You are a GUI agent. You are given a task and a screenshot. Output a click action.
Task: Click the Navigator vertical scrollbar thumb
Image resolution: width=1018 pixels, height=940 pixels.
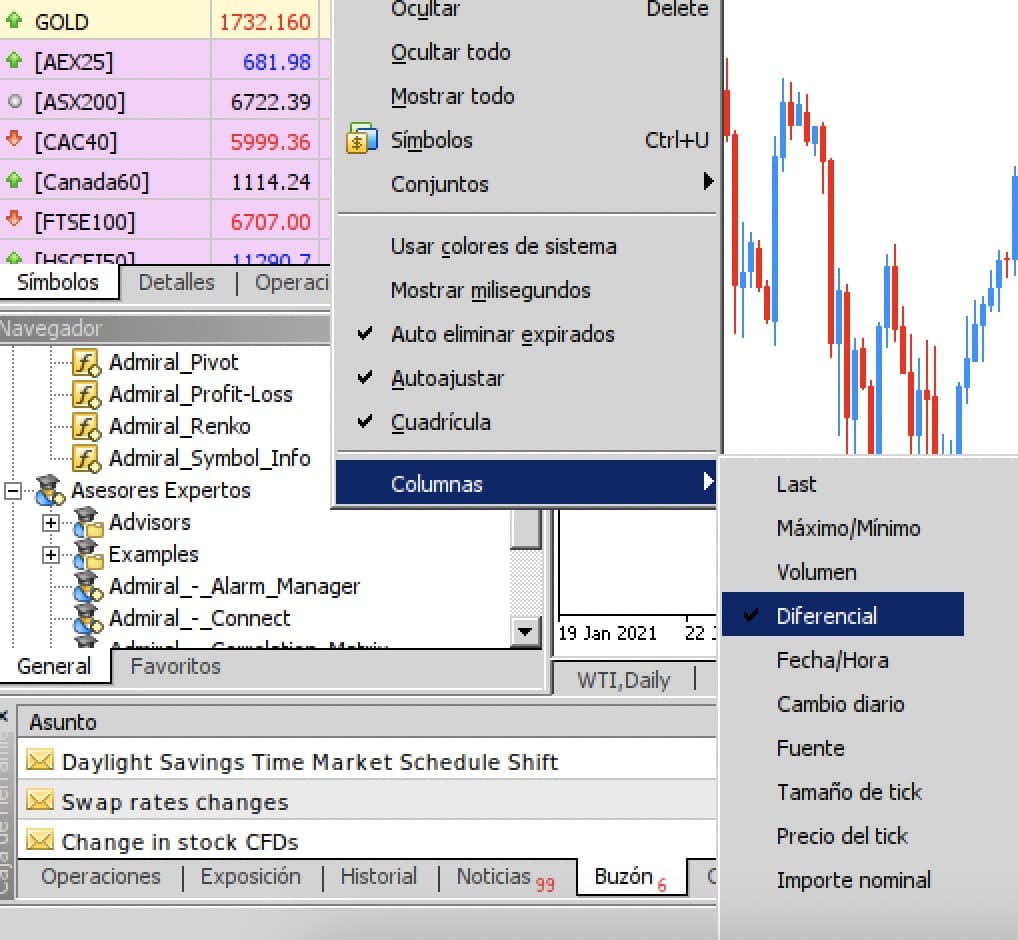(x=525, y=528)
